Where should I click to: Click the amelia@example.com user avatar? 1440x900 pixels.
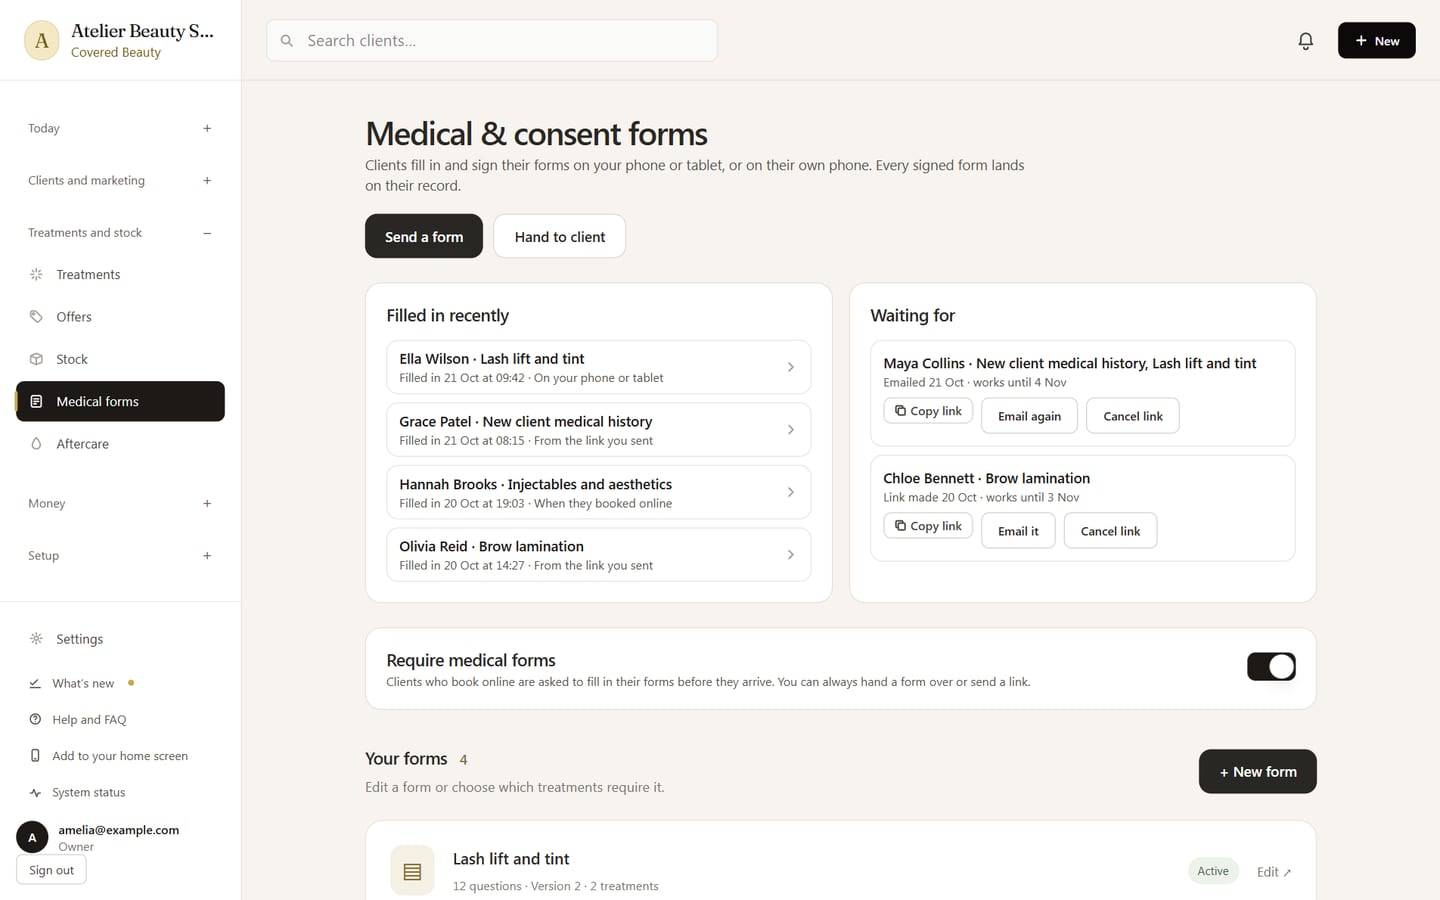[x=32, y=838]
